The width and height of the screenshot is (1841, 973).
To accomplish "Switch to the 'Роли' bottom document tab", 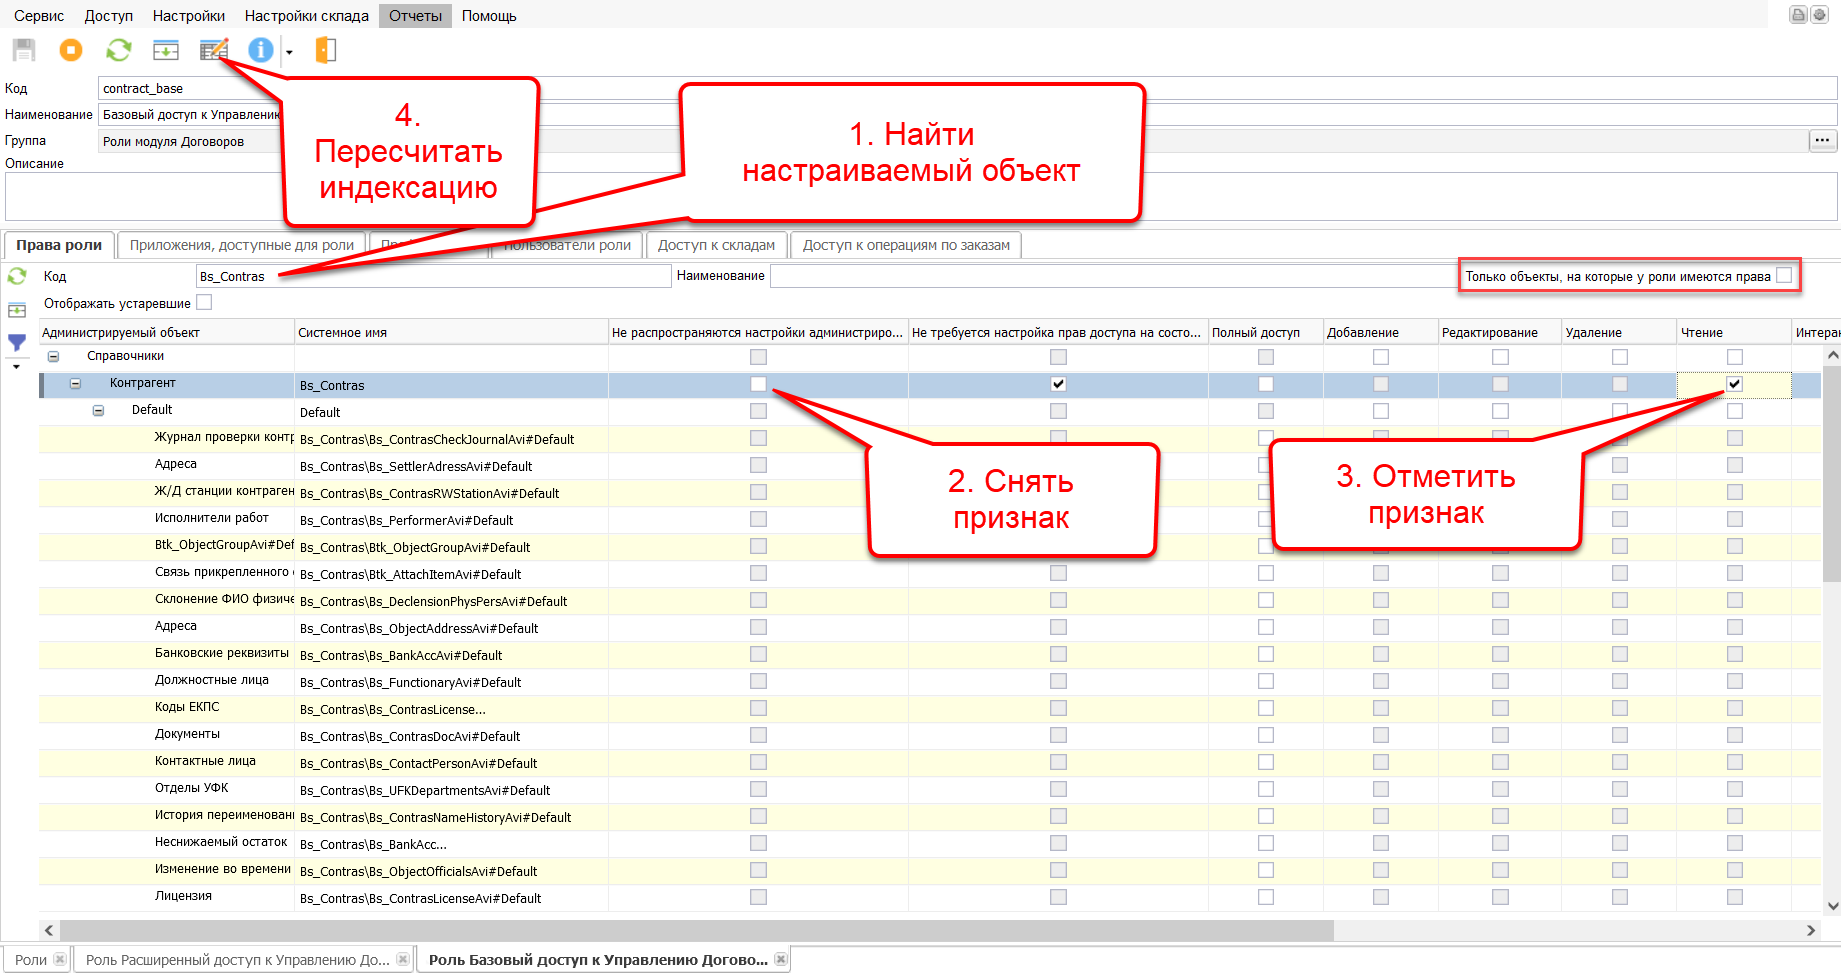I will point(31,959).
